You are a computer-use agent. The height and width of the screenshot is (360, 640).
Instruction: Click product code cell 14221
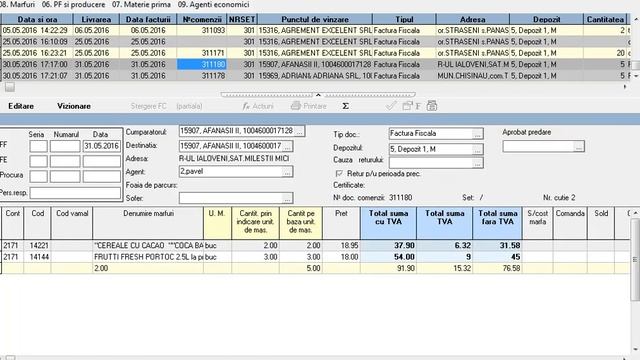click(x=38, y=246)
